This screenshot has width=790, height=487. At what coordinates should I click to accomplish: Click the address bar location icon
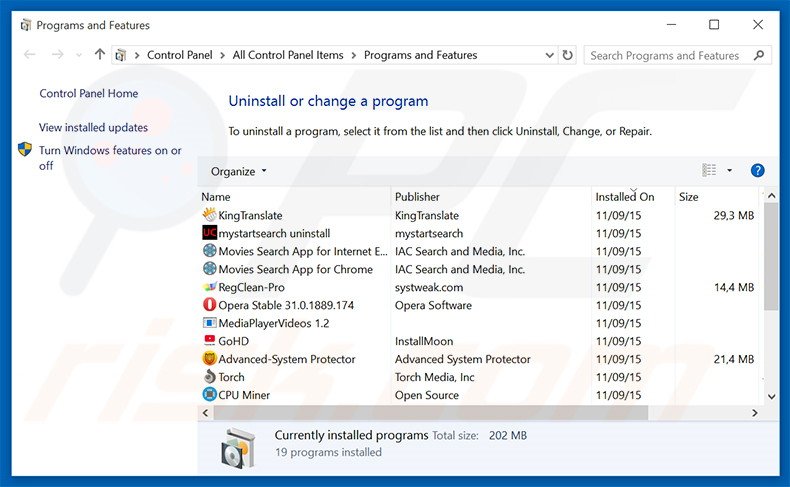(120, 55)
